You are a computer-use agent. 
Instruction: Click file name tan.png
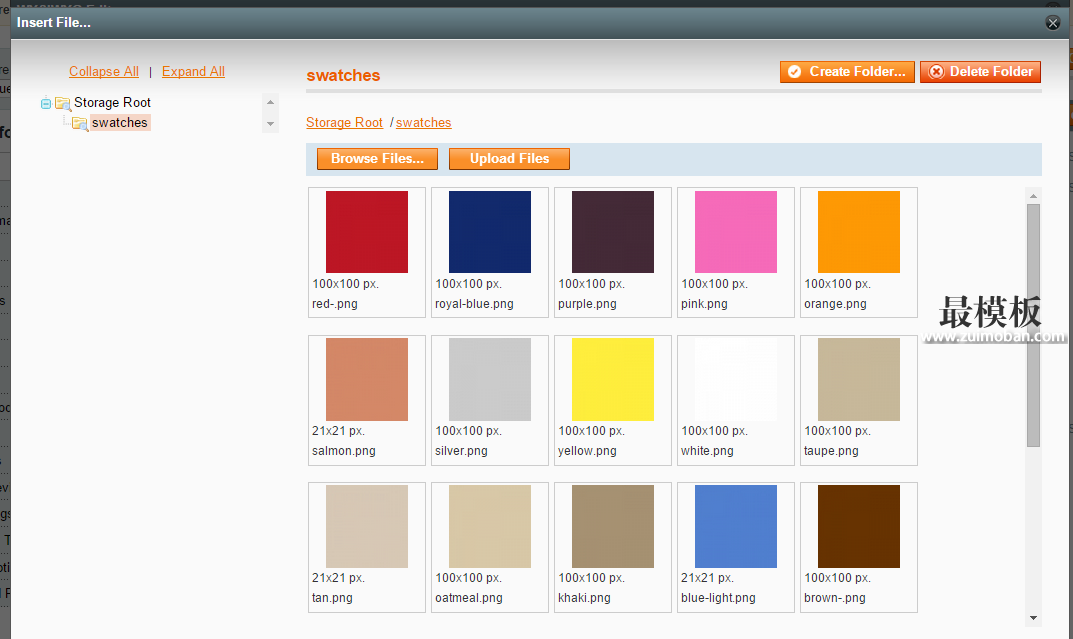pos(332,598)
